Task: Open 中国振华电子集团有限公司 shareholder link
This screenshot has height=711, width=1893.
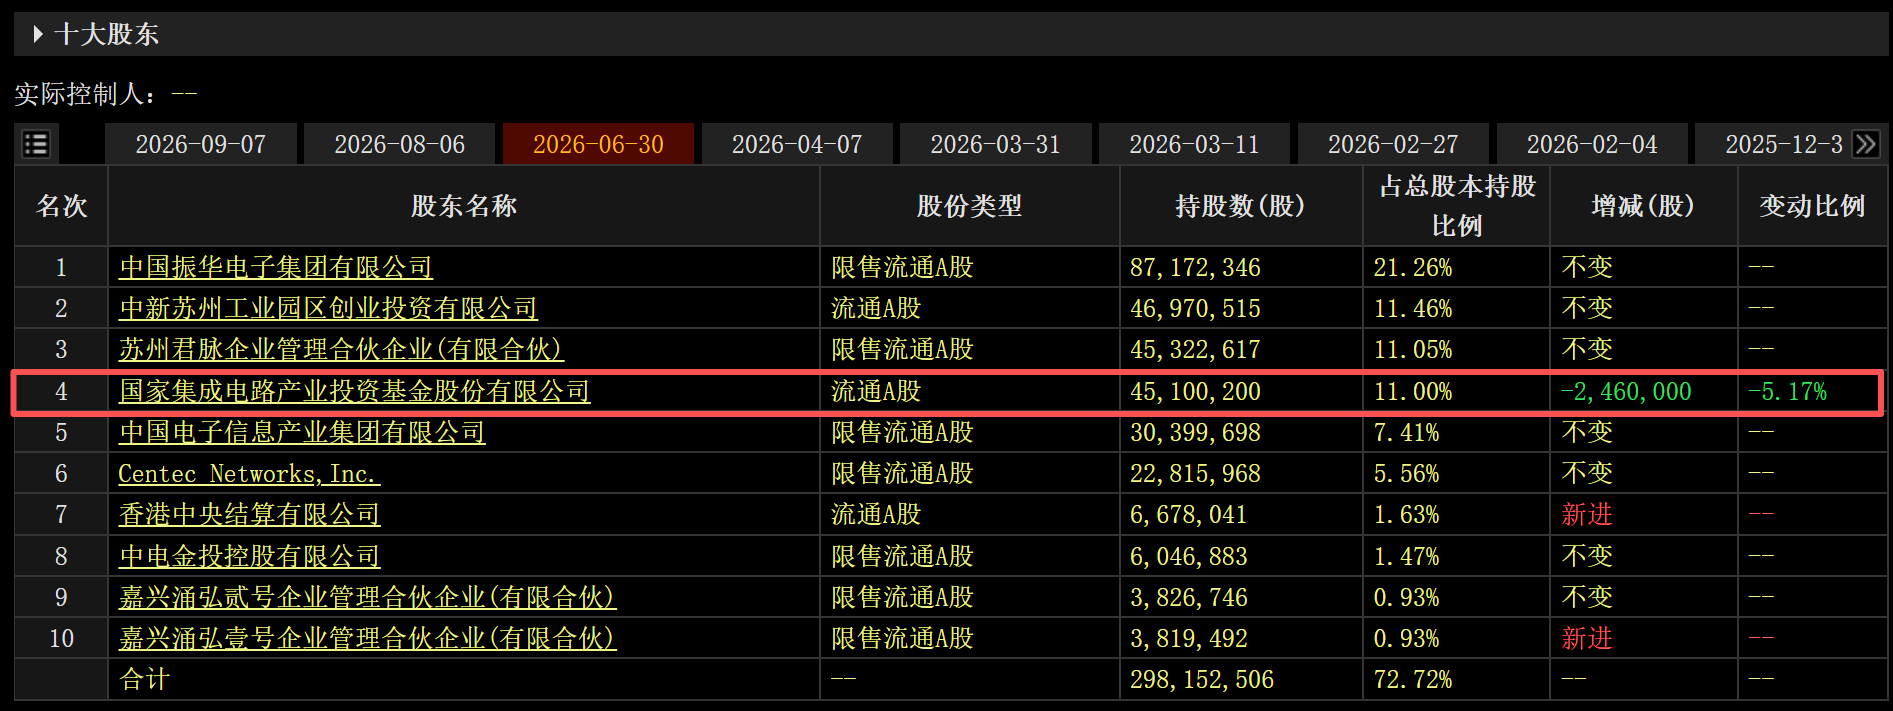Action: [276, 267]
